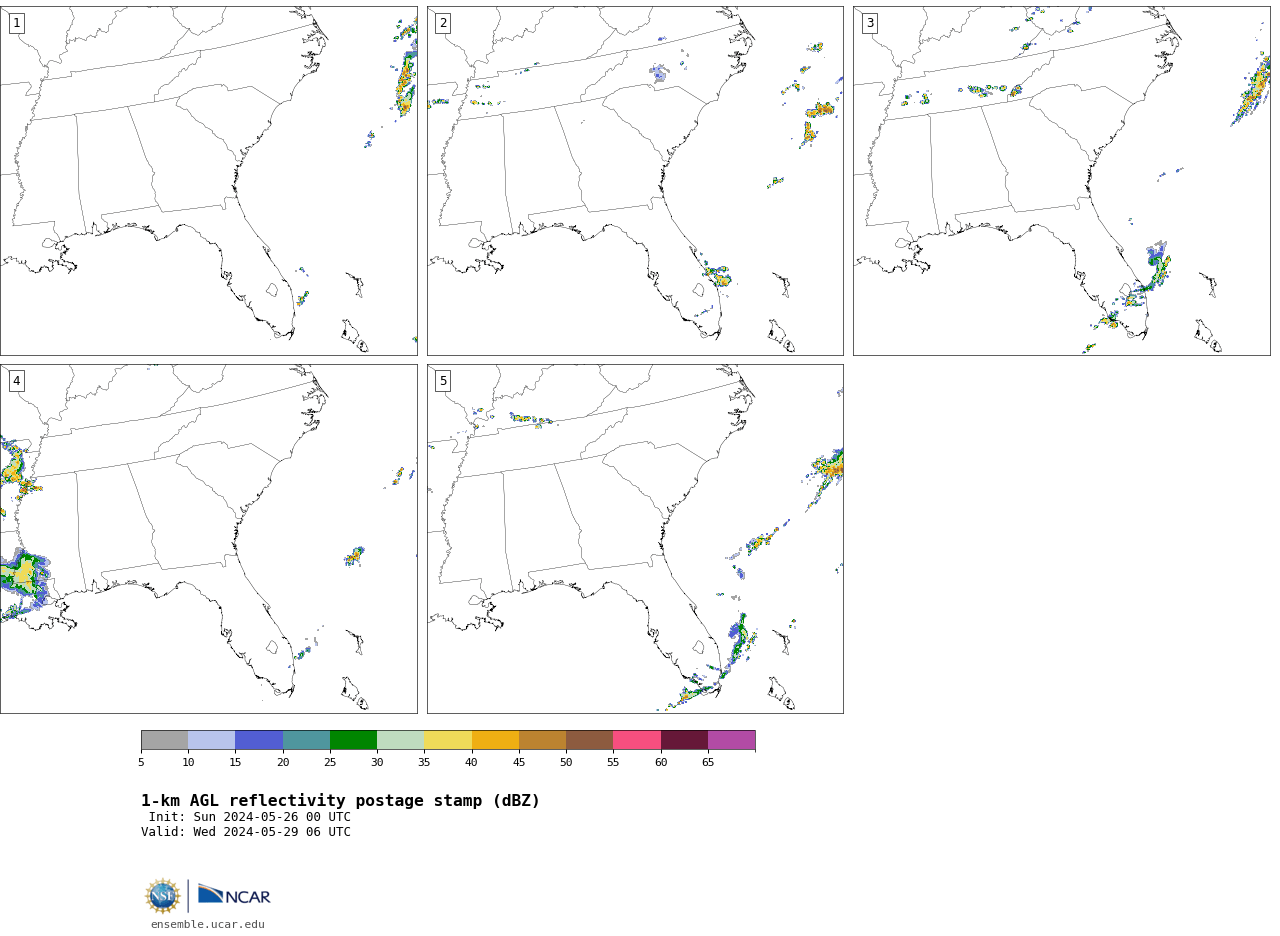The height and width of the screenshot is (936, 1280).
Task: Click the tan-brown 45-50 dBZ swatch
Action: pos(542,740)
